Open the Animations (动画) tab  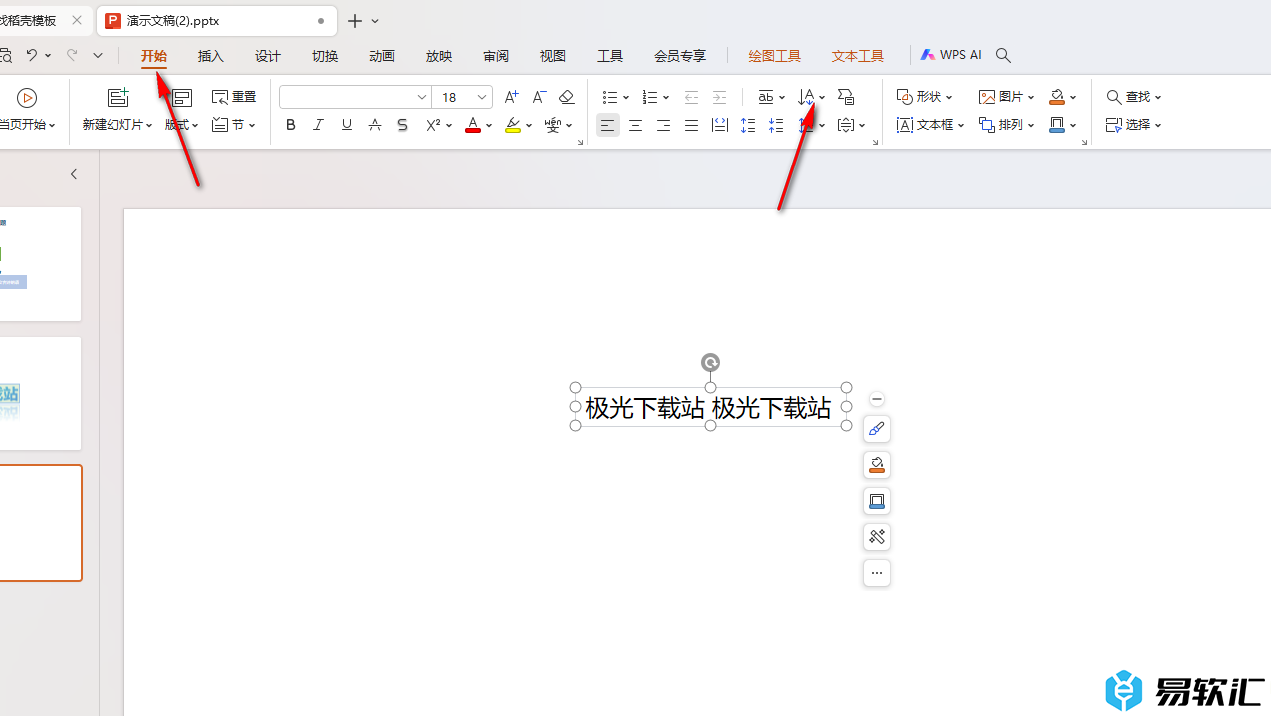(382, 56)
